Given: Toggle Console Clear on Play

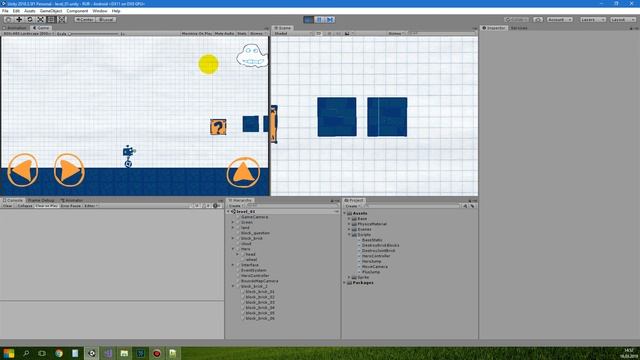Looking at the screenshot, I should coord(46,206).
